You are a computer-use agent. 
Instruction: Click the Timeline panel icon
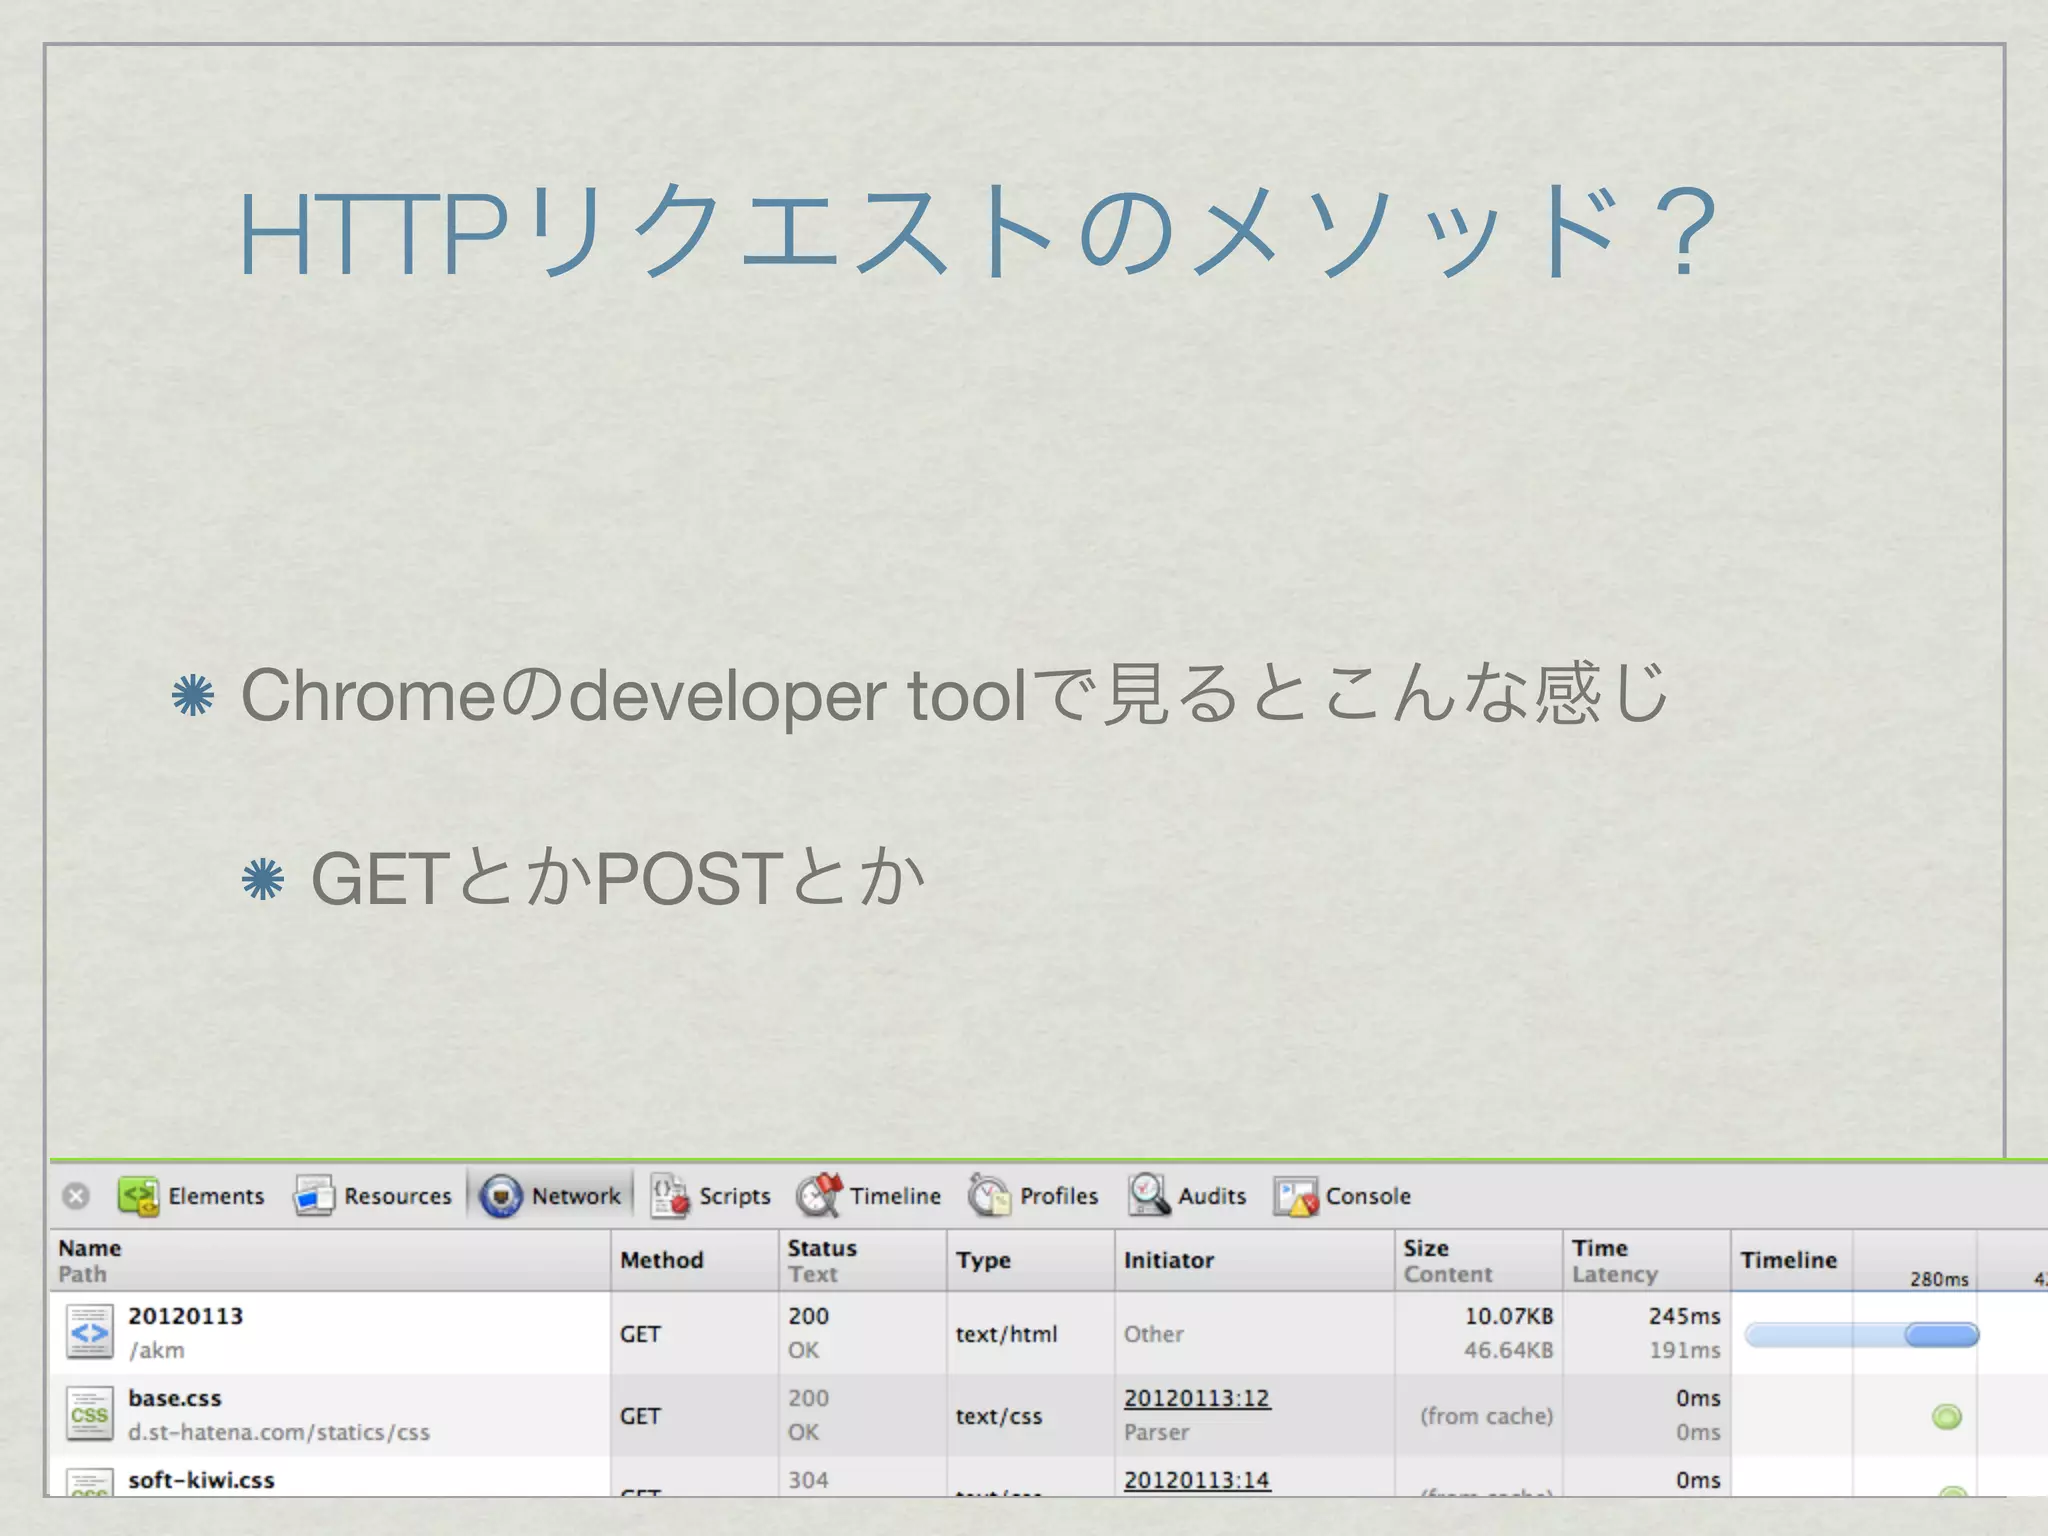tap(819, 1195)
